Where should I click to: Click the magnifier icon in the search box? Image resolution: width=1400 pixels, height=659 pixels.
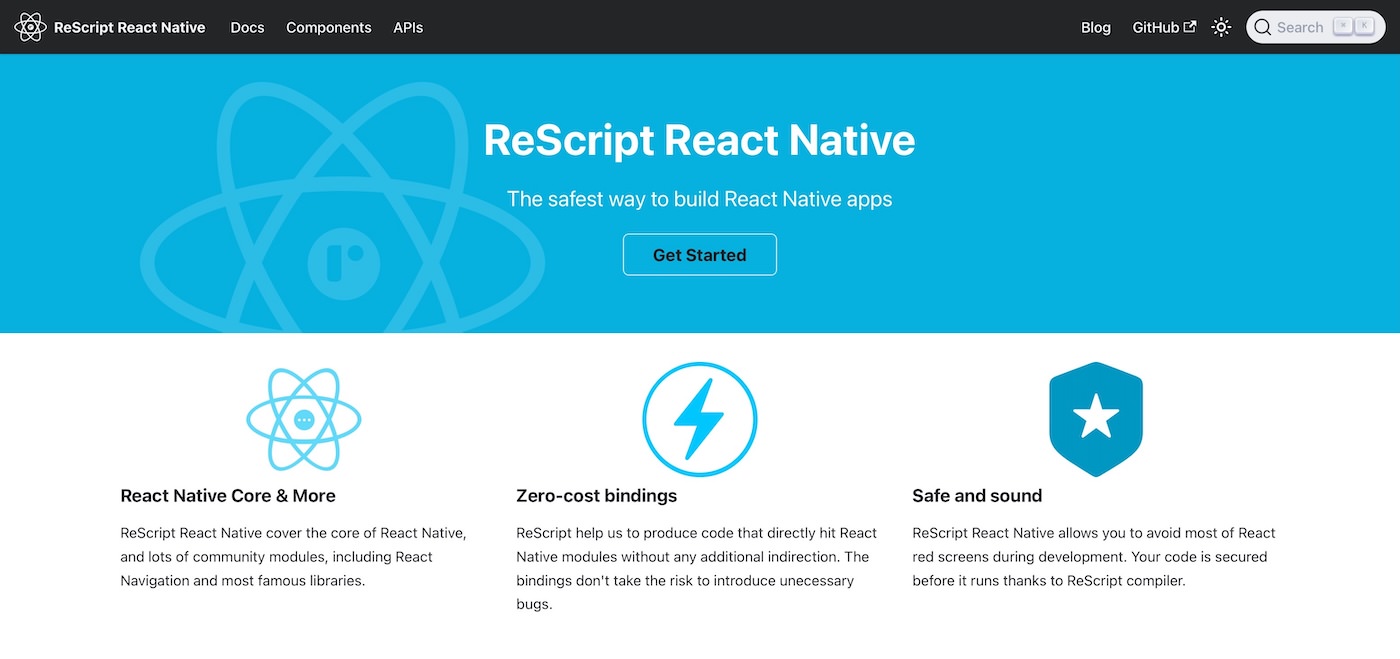(x=1263, y=27)
